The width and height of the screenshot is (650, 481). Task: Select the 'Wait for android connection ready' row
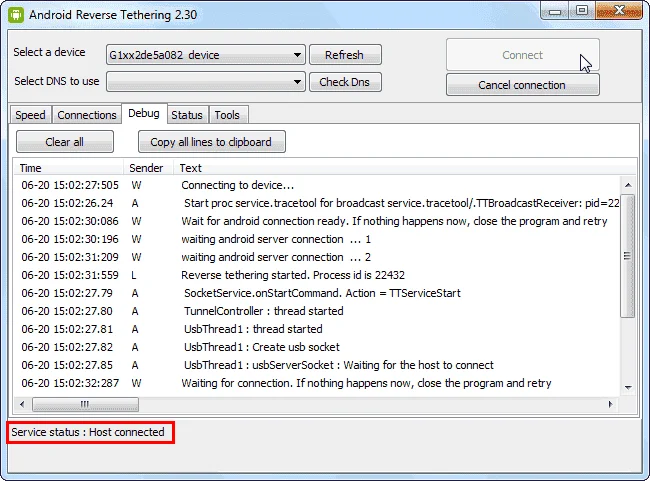coord(317,221)
